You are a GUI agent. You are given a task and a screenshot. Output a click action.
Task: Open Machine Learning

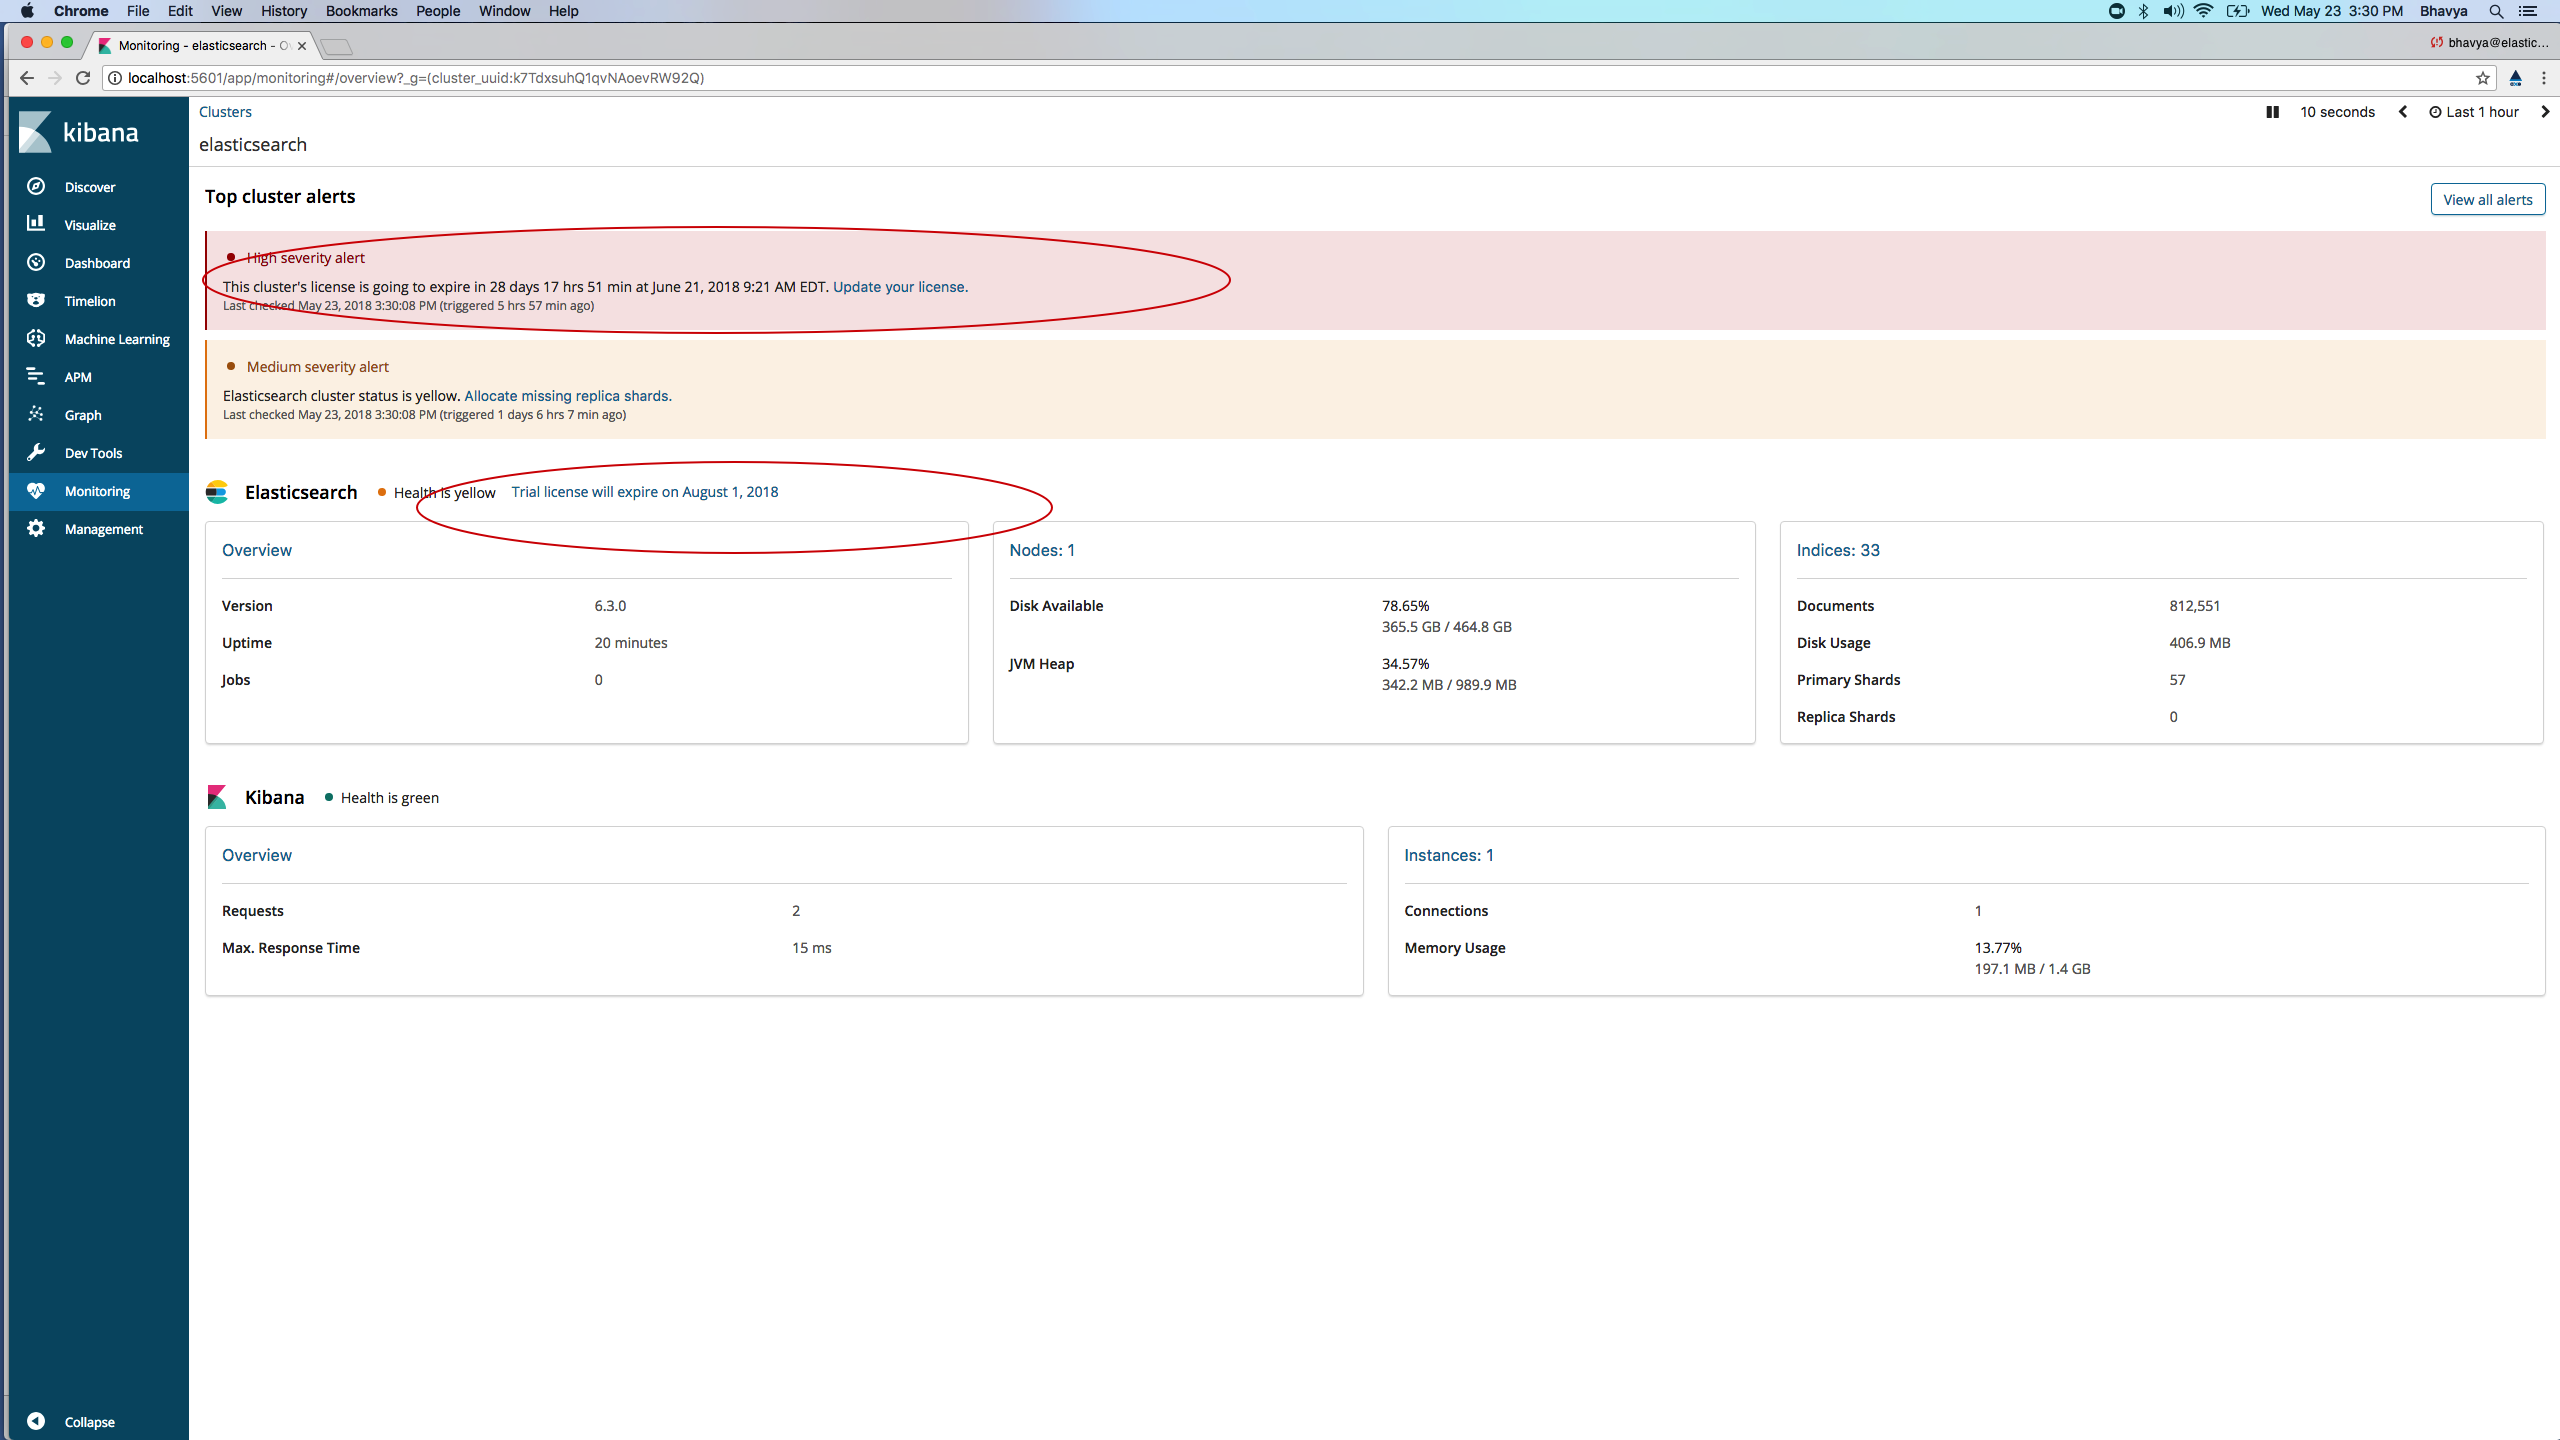coord(117,338)
